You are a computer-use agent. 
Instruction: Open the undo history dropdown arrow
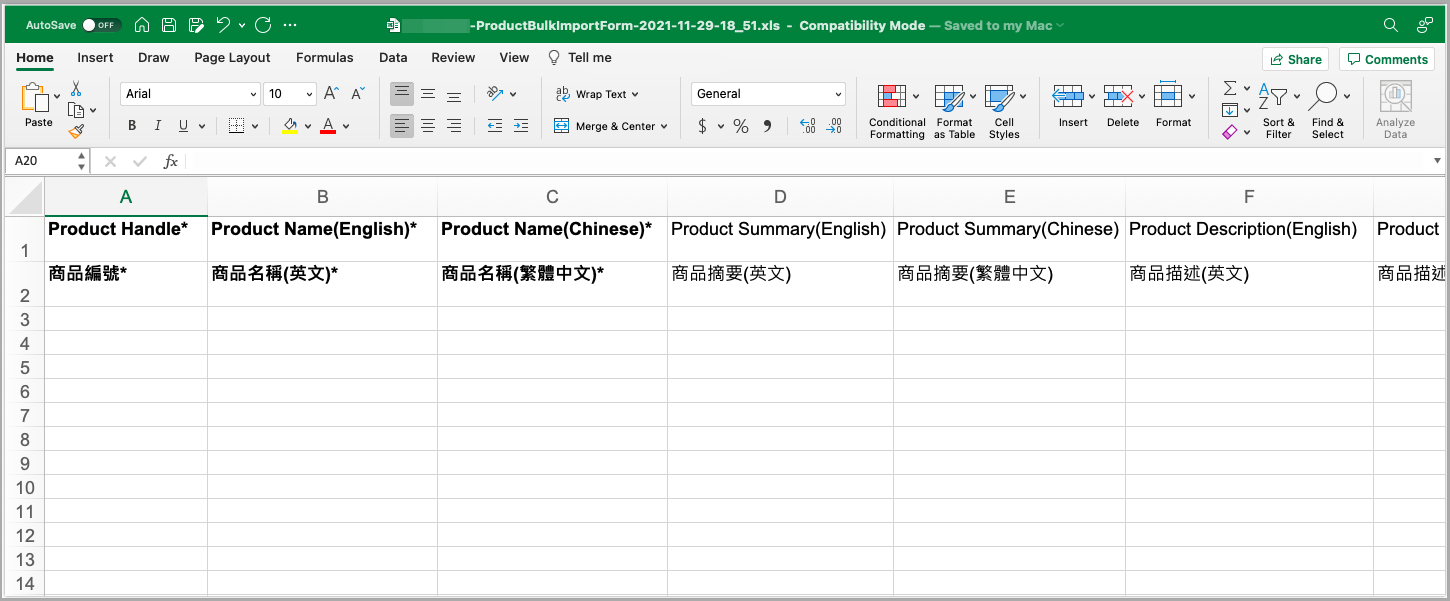pyautogui.click(x=242, y=25)
